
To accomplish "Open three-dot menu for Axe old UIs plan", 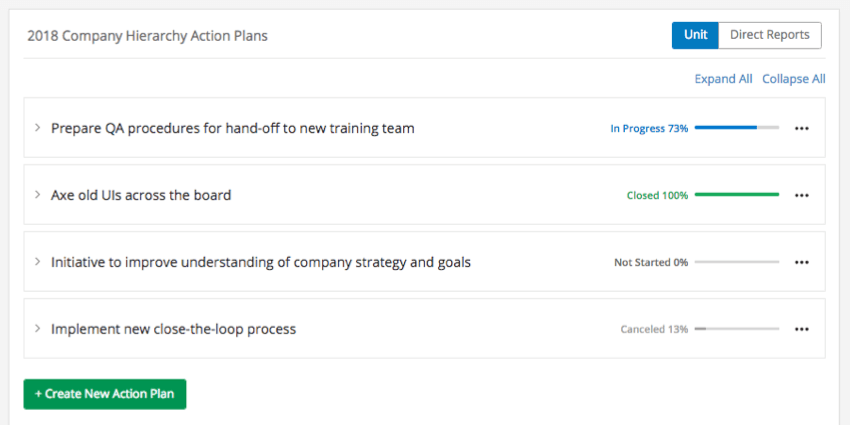I will tap(801, 195).
